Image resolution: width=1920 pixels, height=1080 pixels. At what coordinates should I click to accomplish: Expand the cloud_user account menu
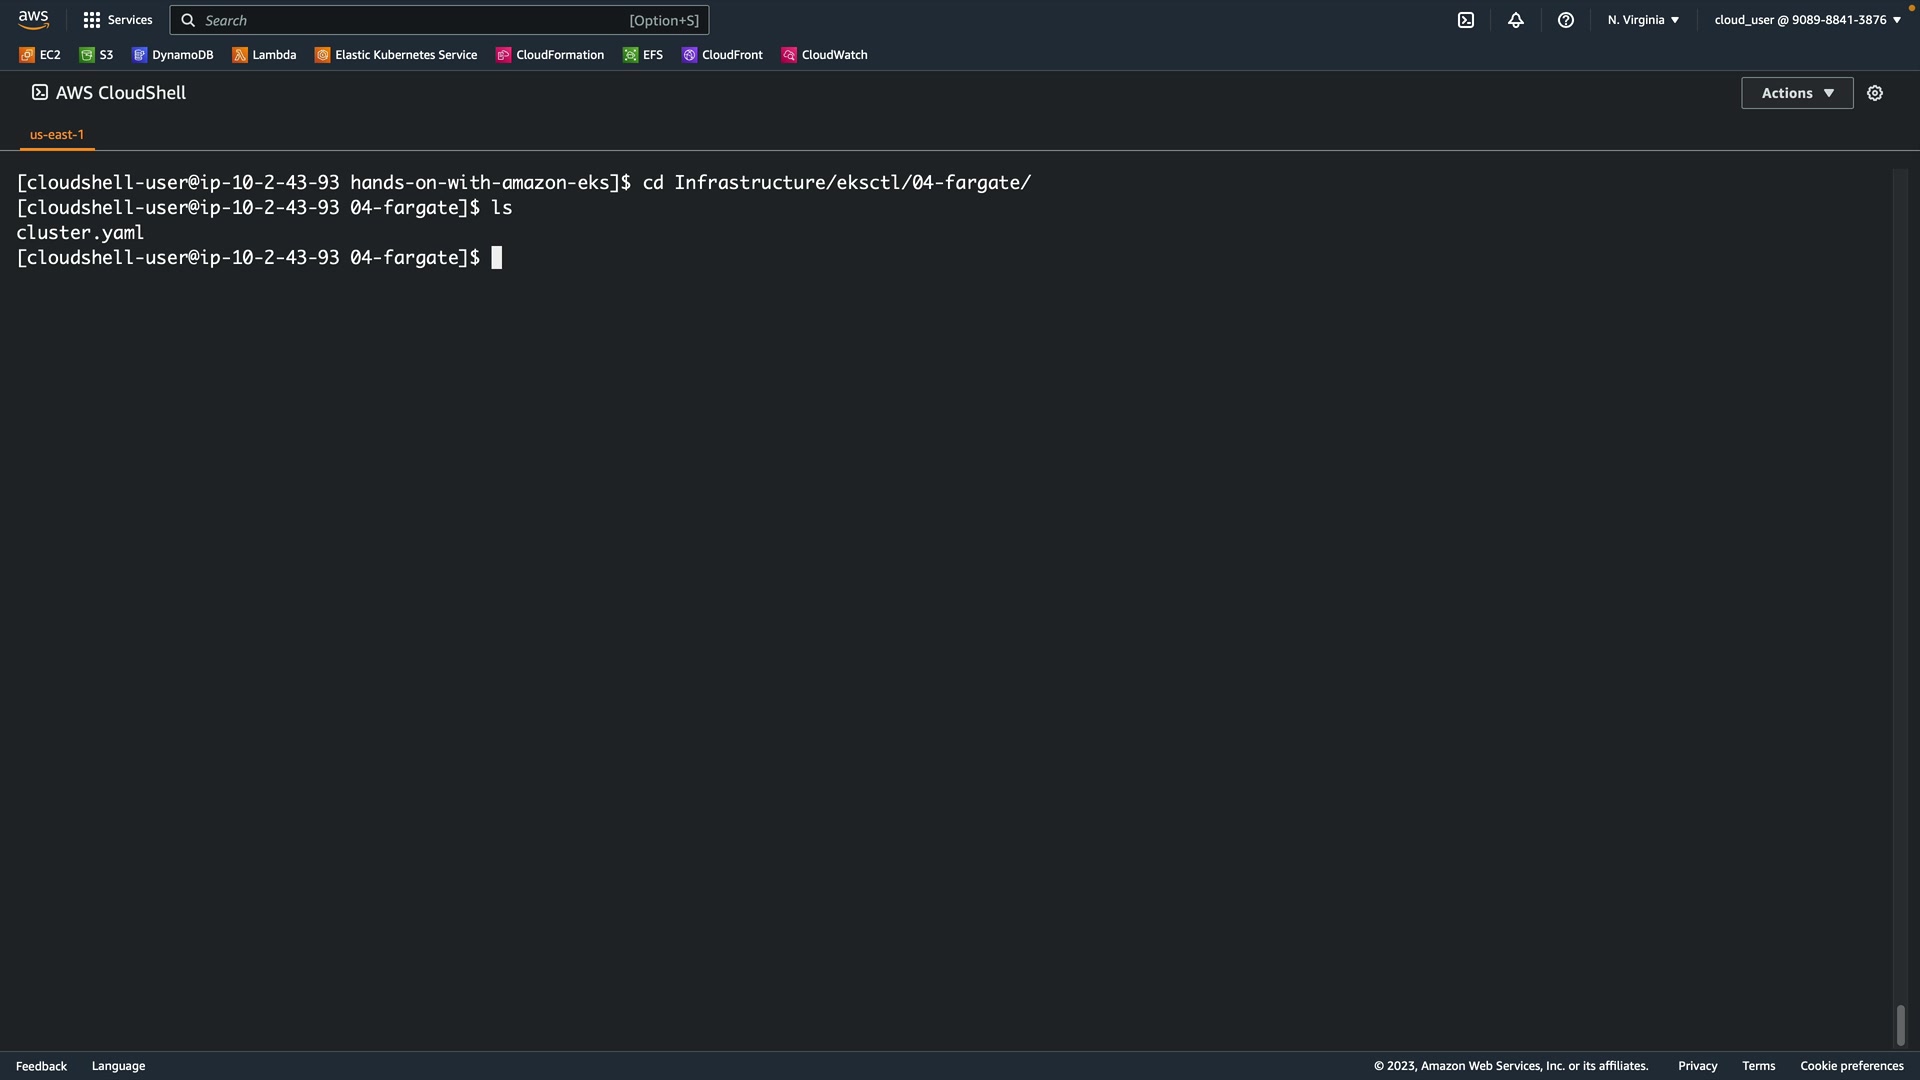point(1806,20)
